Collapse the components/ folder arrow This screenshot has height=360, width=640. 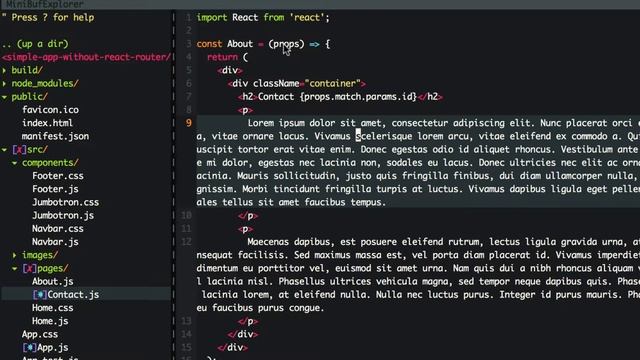pos(15,163)
